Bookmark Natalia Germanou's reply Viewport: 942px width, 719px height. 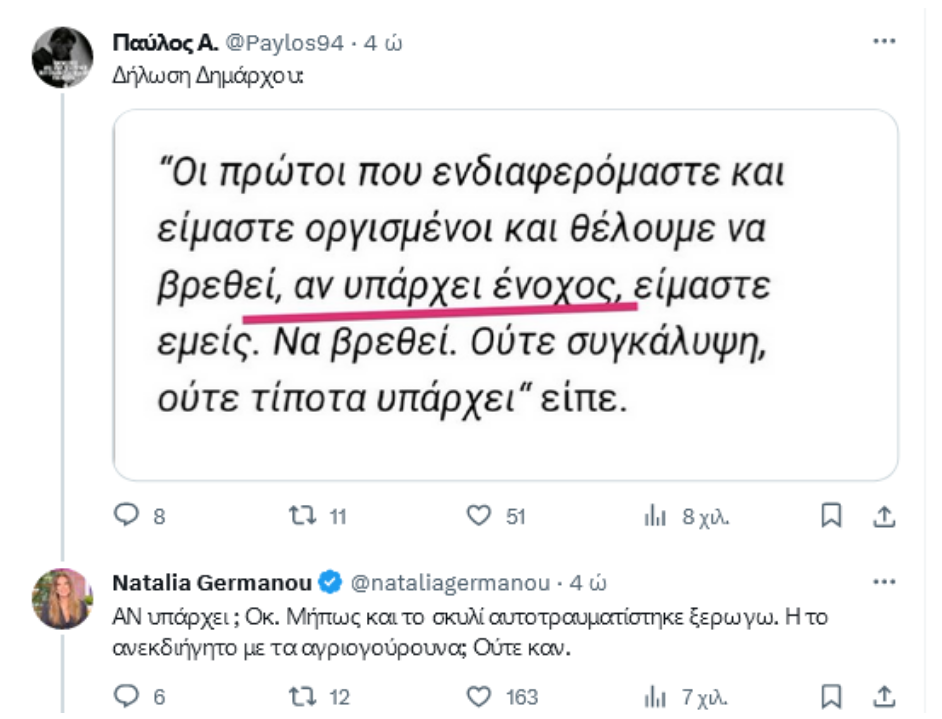[830, 696]
